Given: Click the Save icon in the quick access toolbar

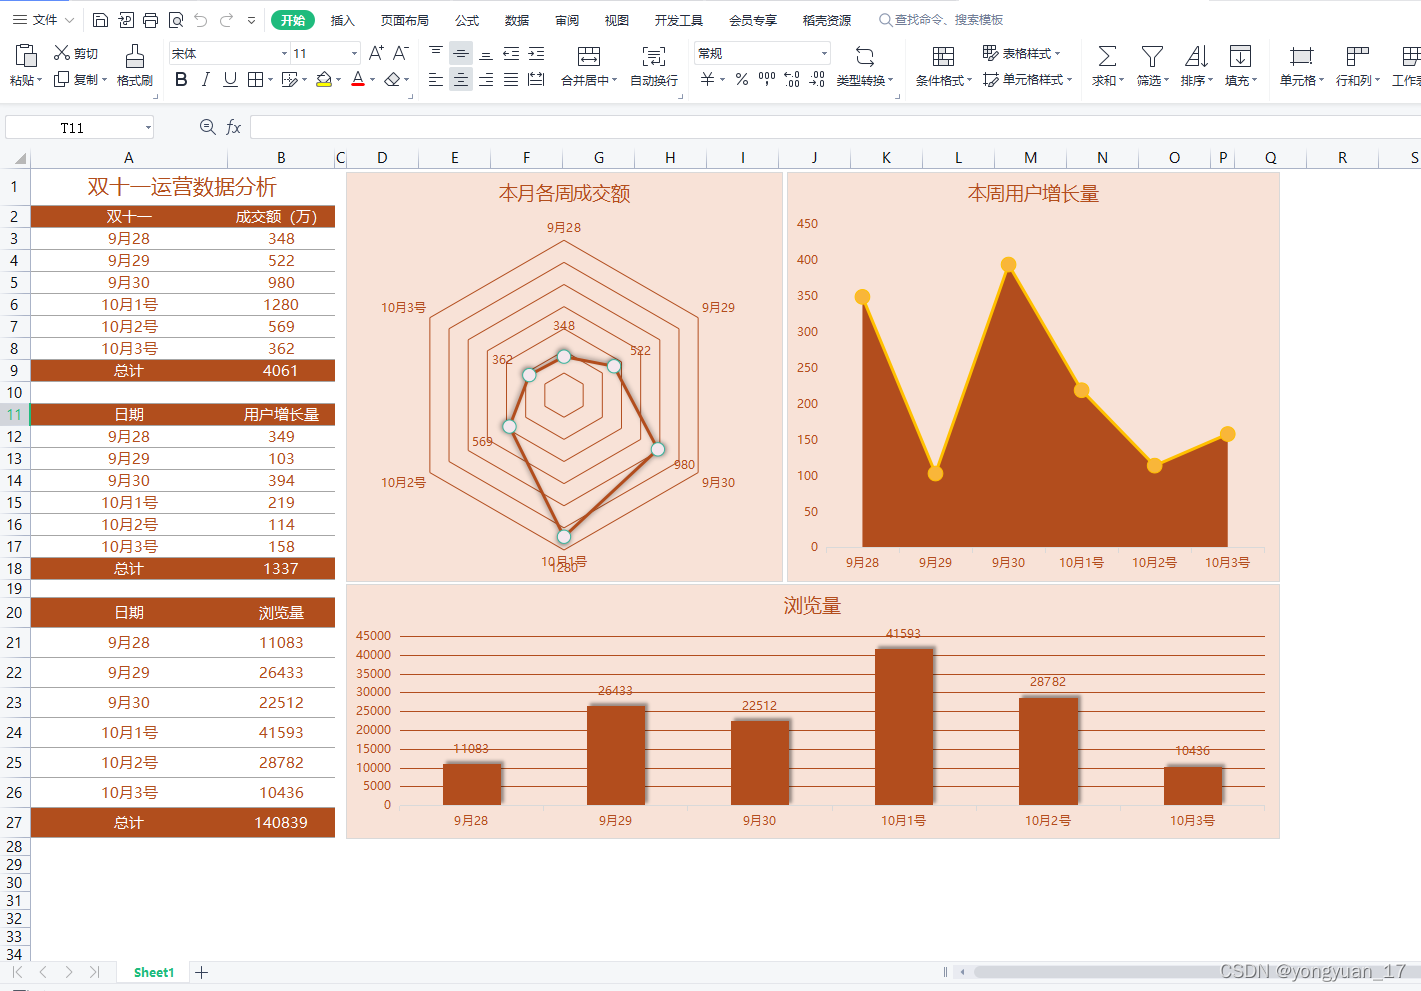Looking at the screenshot, I should 100,20.
